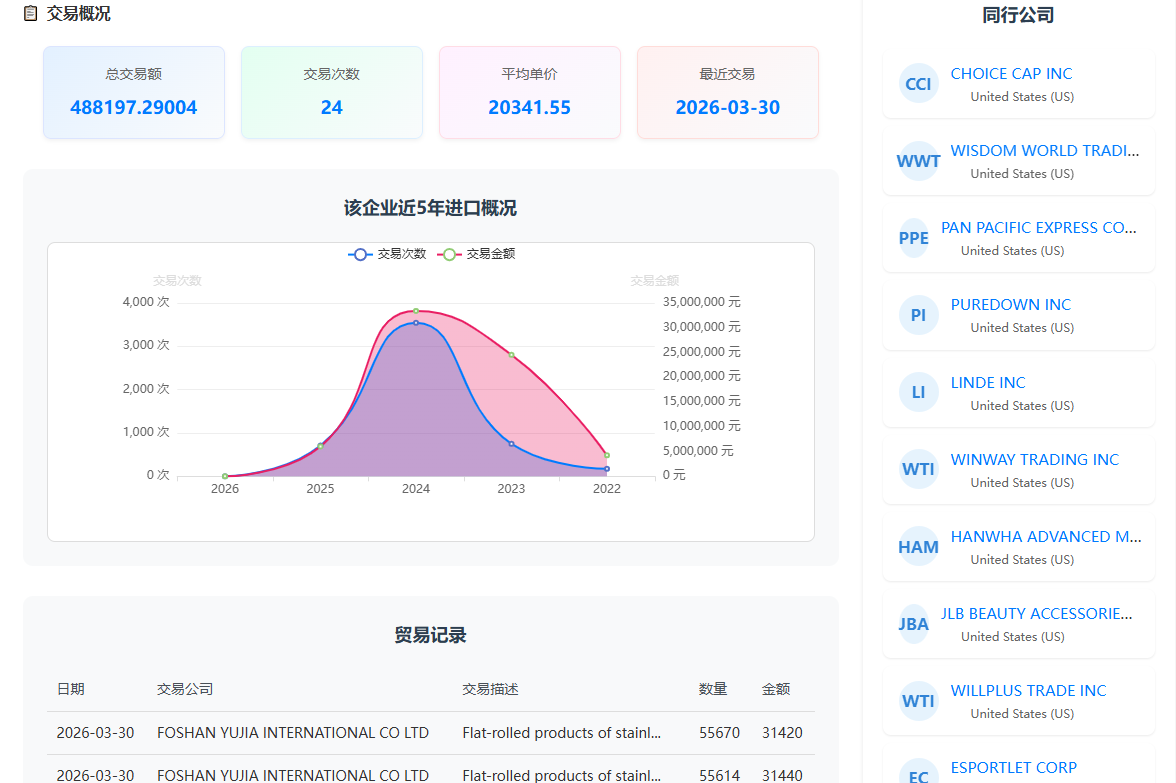Open PUREDOWN INC company link
The image size is (1176, 783).
pyautogui.click(x=1010, y=305)
